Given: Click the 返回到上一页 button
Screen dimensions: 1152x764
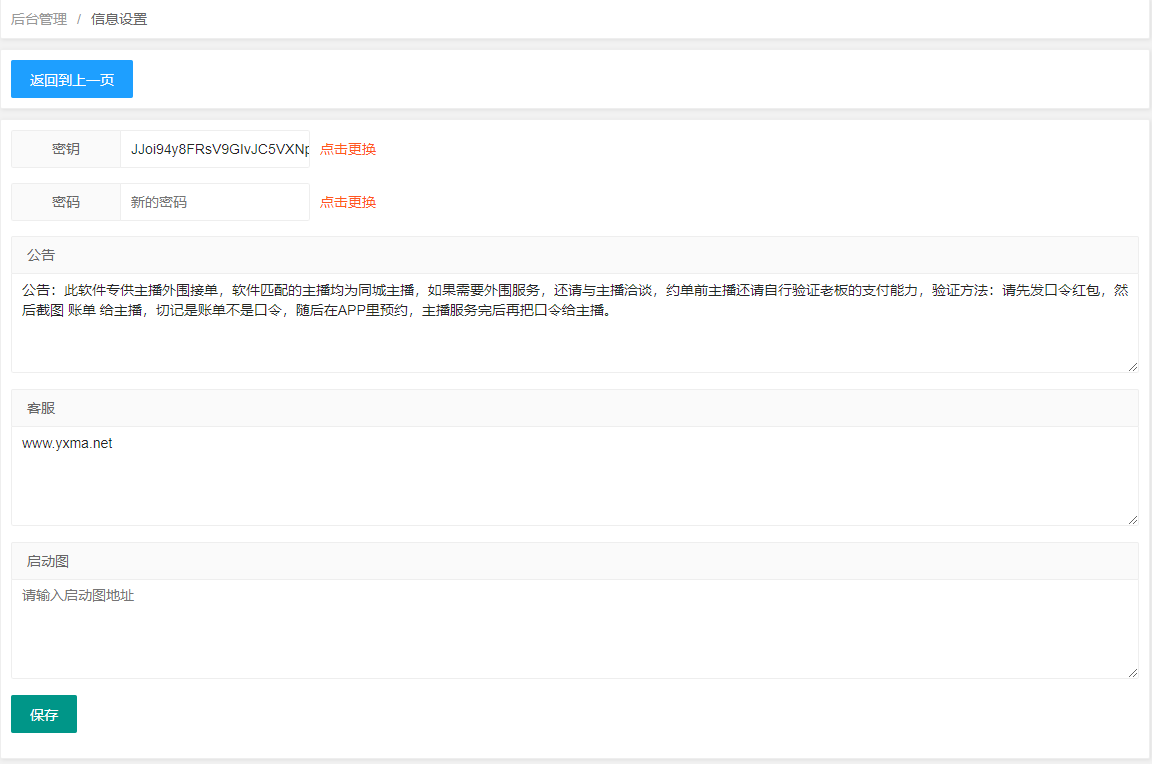Looking at the screenshot, I should [x=71, y=79].
